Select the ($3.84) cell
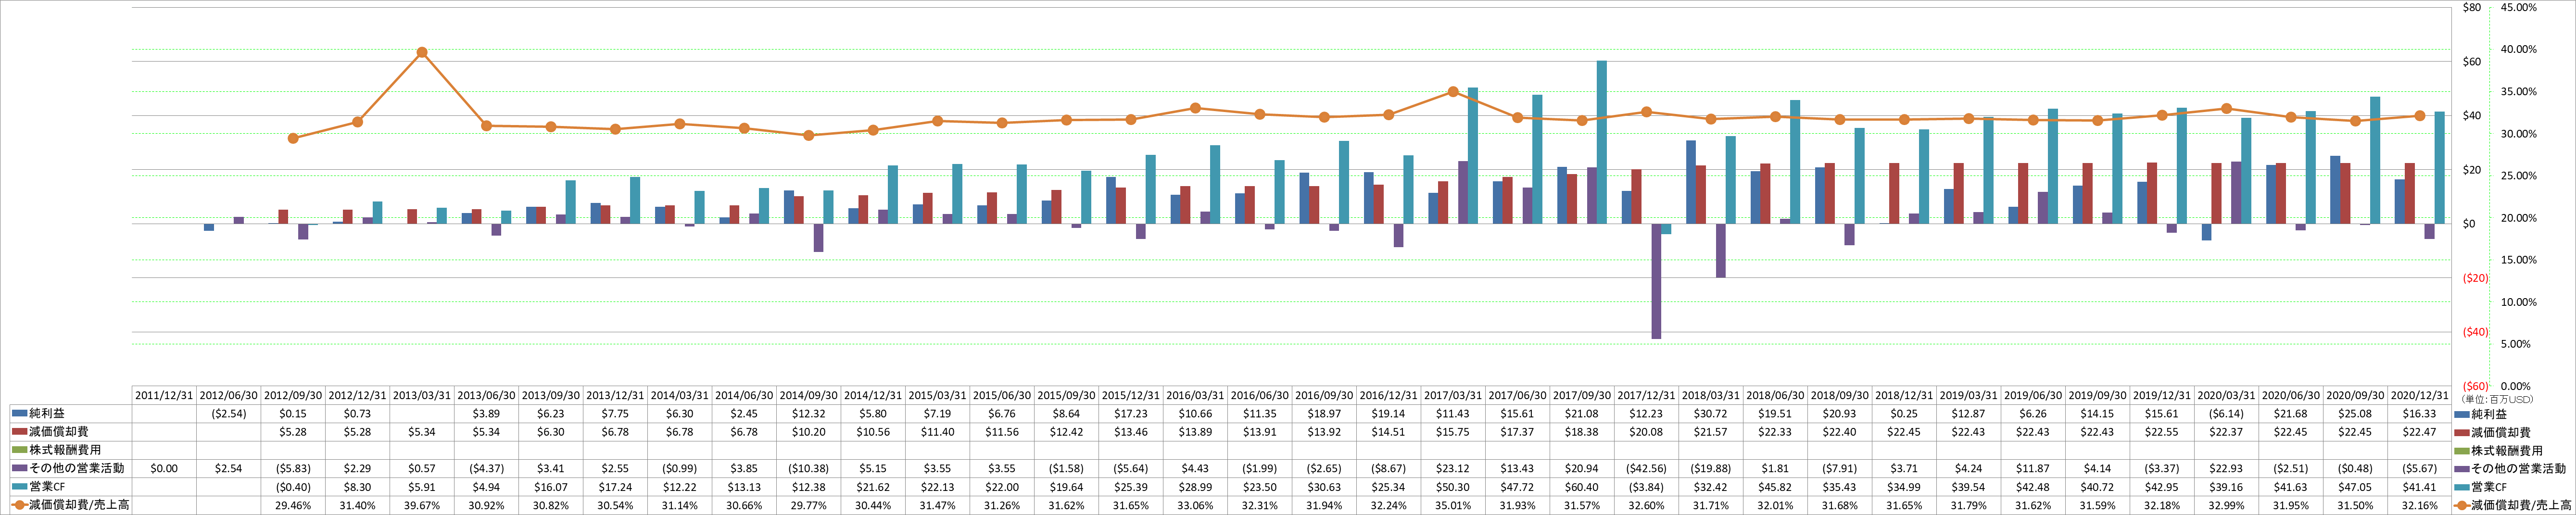This screenshot has height=515, width=2576. tap(1647, 487)
